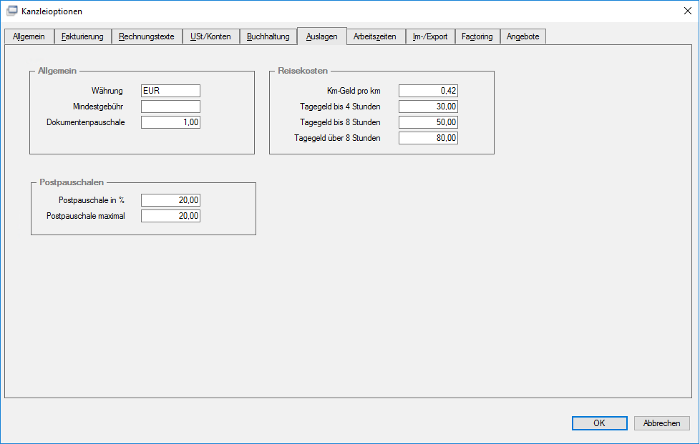The width and height of the screenshot is (700, 444).
Task: Switch to the Arbeitszeiten tab
Action: click(375, 37)
